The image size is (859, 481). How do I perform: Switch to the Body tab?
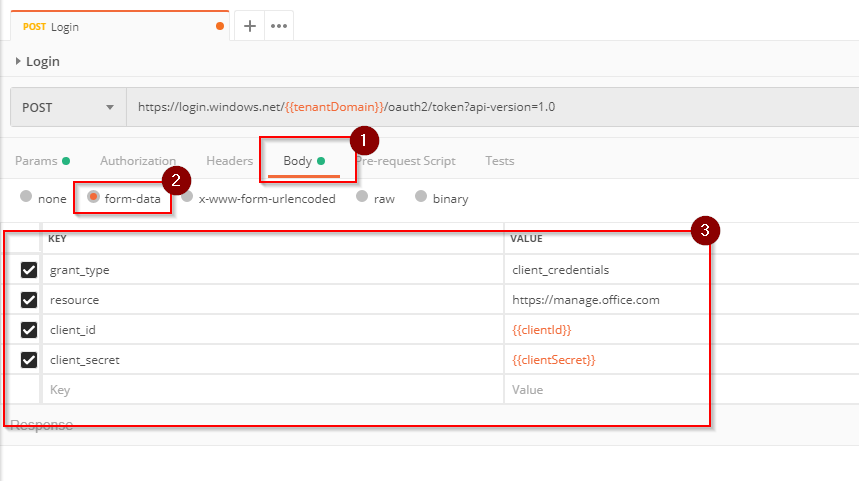pos(304,161)
